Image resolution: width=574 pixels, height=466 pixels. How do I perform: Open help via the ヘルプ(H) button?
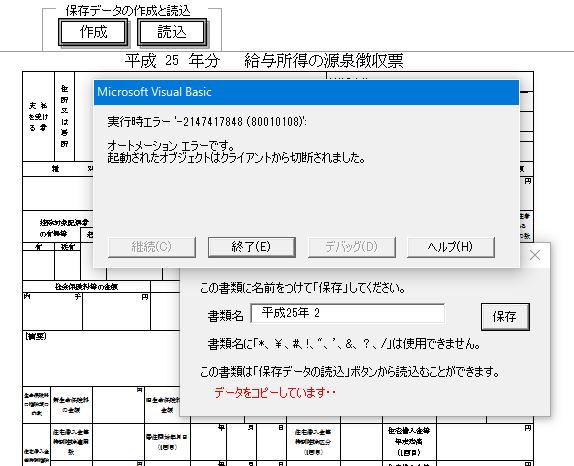click(451, 247)
